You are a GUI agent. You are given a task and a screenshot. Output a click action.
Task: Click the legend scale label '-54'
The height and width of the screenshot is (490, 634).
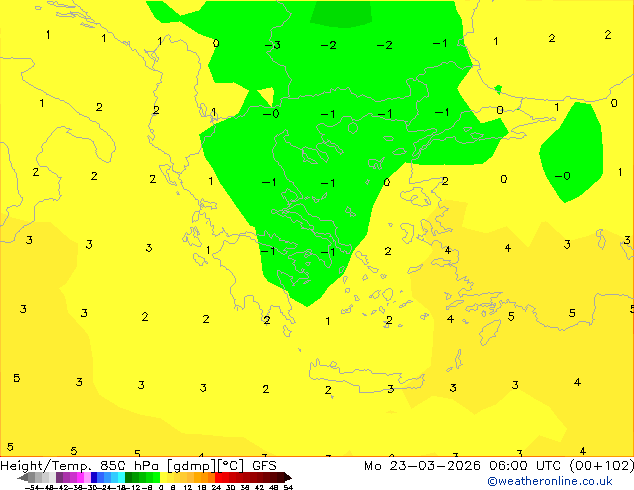(33, 487)
